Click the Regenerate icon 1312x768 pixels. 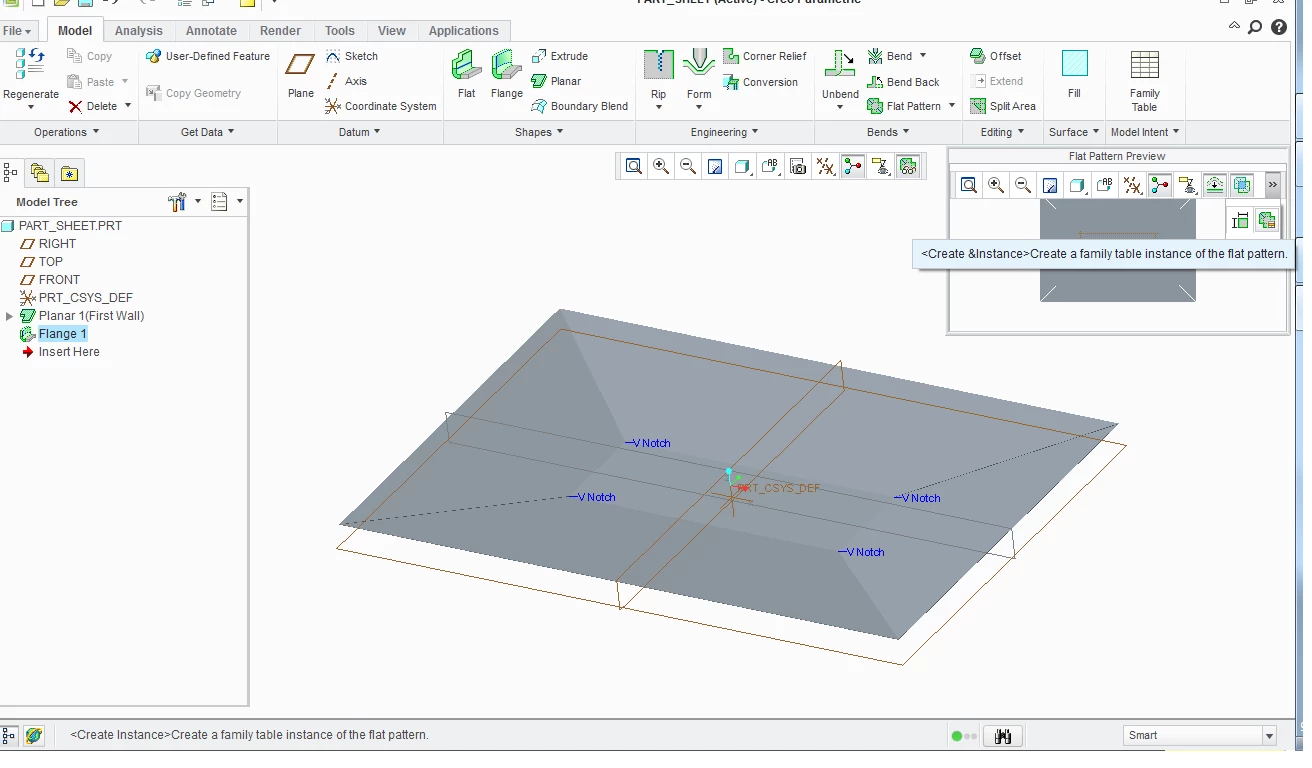[x=30, y=64]
